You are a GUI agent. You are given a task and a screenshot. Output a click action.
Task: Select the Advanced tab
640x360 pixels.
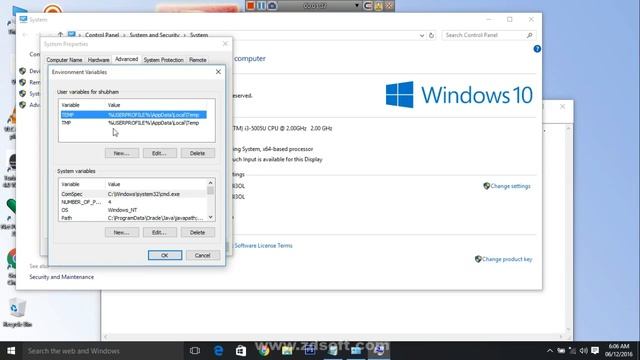pyautogui.click(x=127, y=59)
